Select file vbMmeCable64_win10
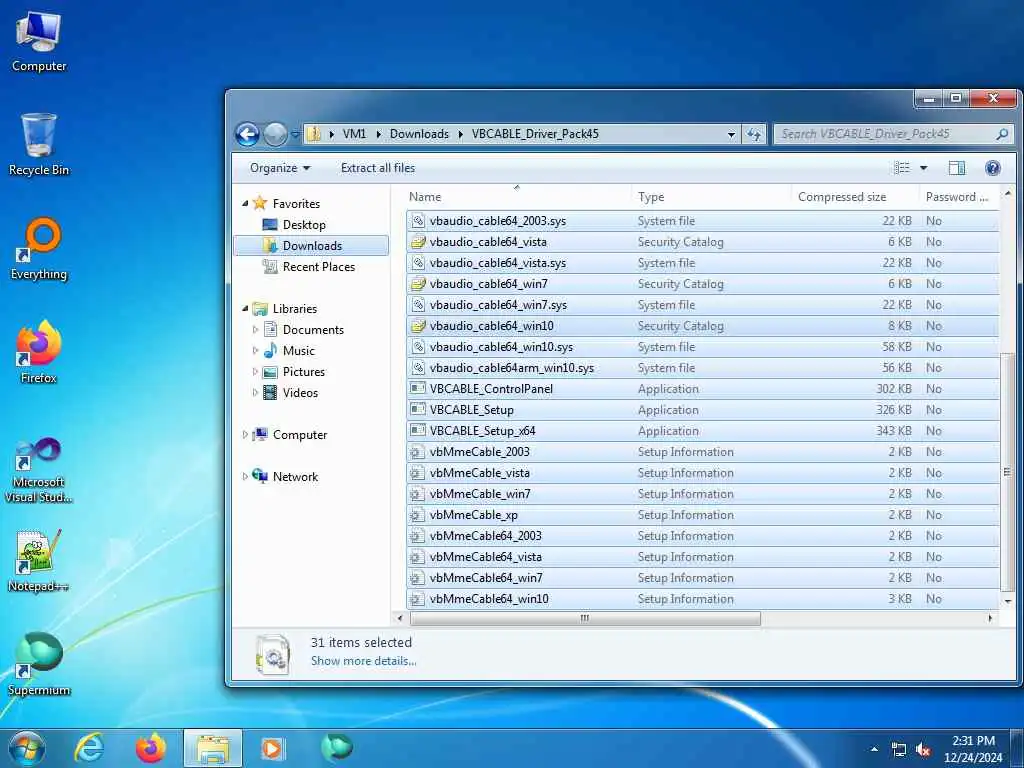Screen dimensions: 1024x768 click(x=703, y=599)
